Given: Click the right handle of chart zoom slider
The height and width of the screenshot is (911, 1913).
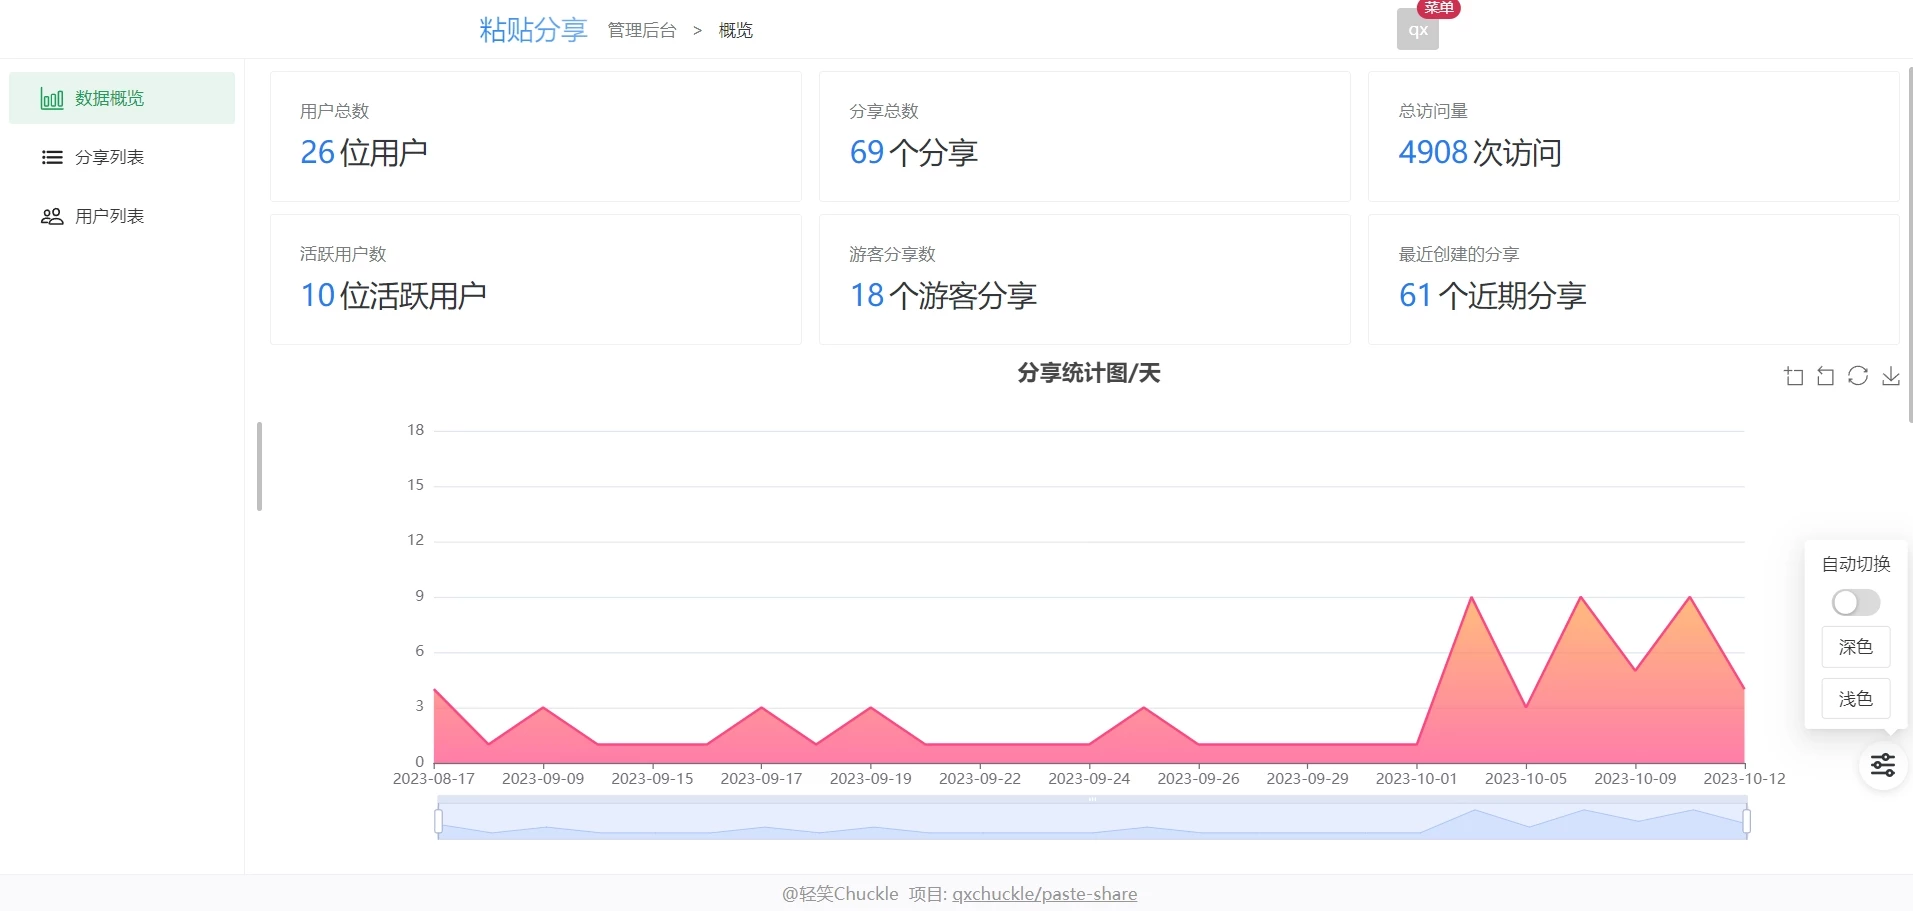Looking at the screenshot, I should [1746, 821].
